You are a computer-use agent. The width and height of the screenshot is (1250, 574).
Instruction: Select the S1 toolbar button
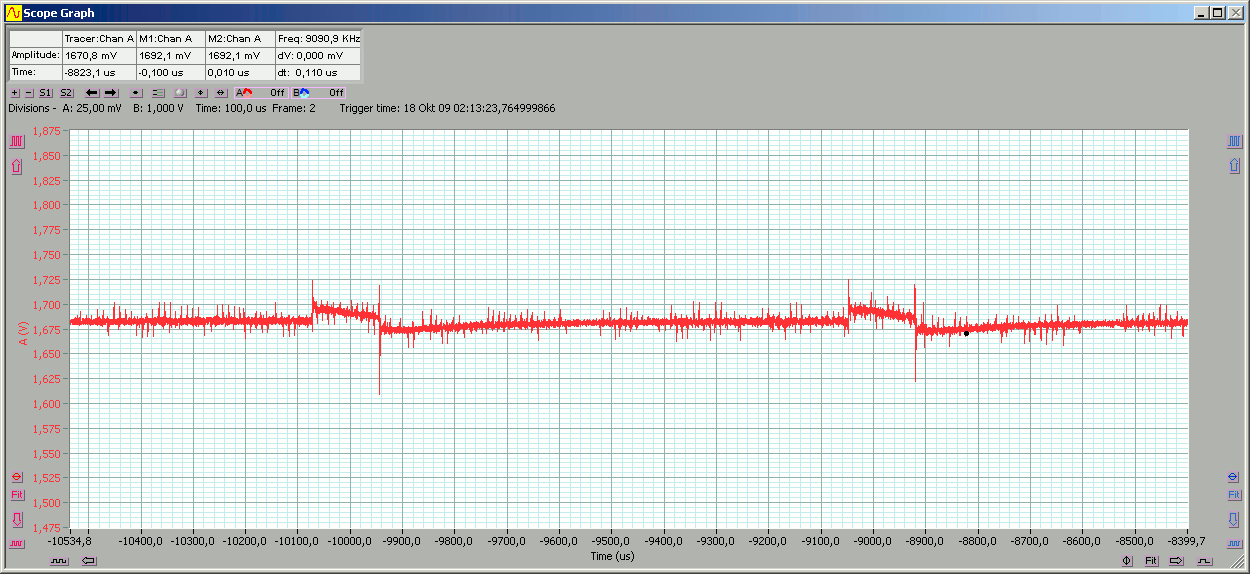click(x=45, y=92)
